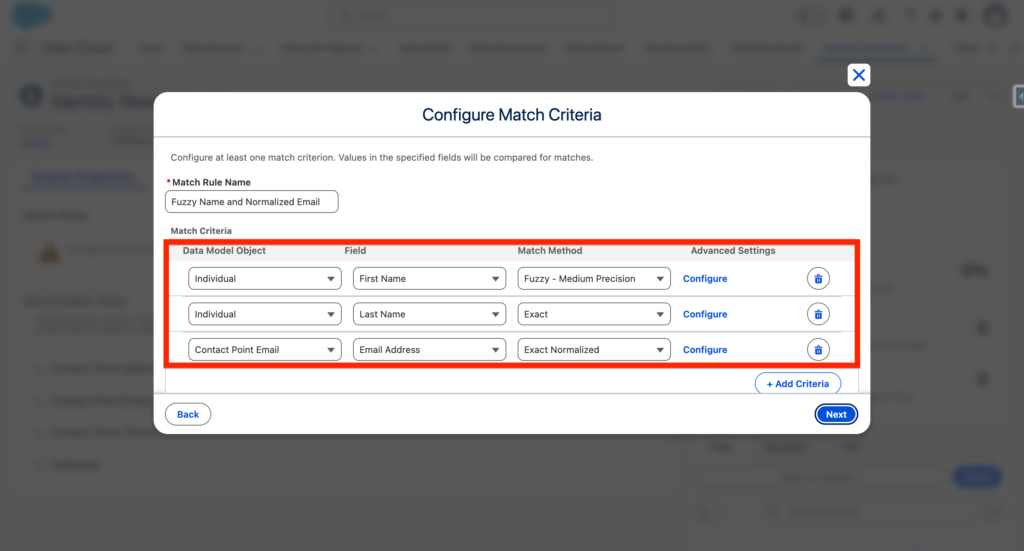
Task: Delete the Email Address match criterion
Action: click(x=818, y=350)
